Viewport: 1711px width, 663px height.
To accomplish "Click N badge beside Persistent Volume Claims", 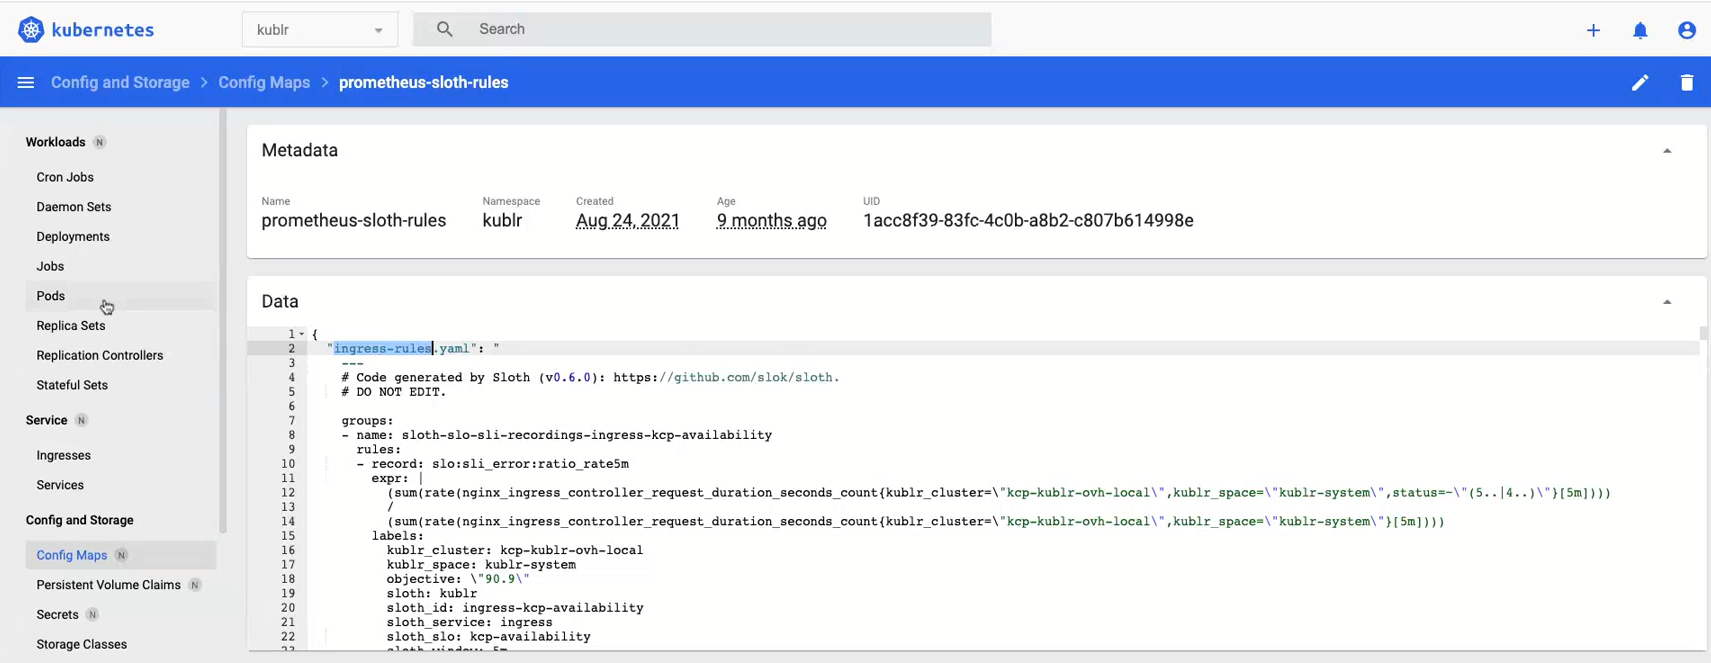I will pos(195,585).
